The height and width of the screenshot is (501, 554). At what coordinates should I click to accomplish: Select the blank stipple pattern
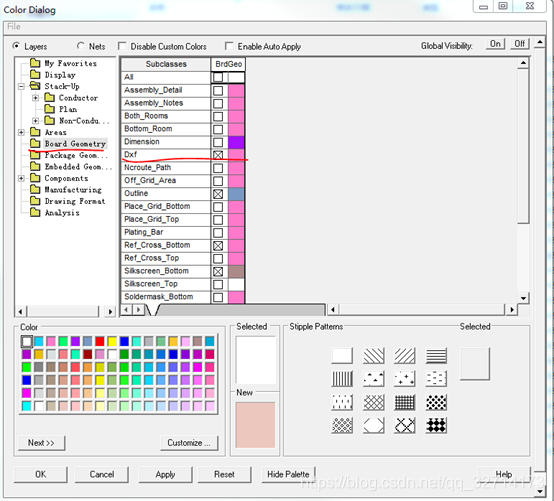pyautogui.click(x=342, y=356)
